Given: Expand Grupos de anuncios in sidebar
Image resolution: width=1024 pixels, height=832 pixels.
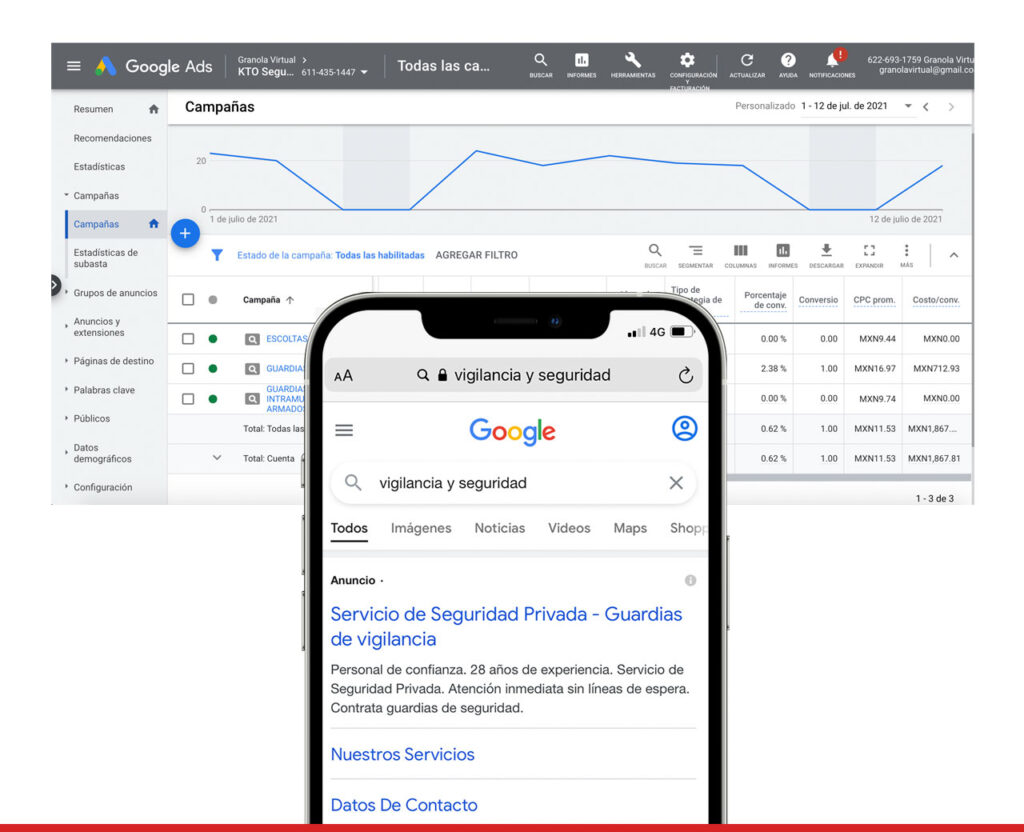Looking at the screenshot, I should click(114, 293).
